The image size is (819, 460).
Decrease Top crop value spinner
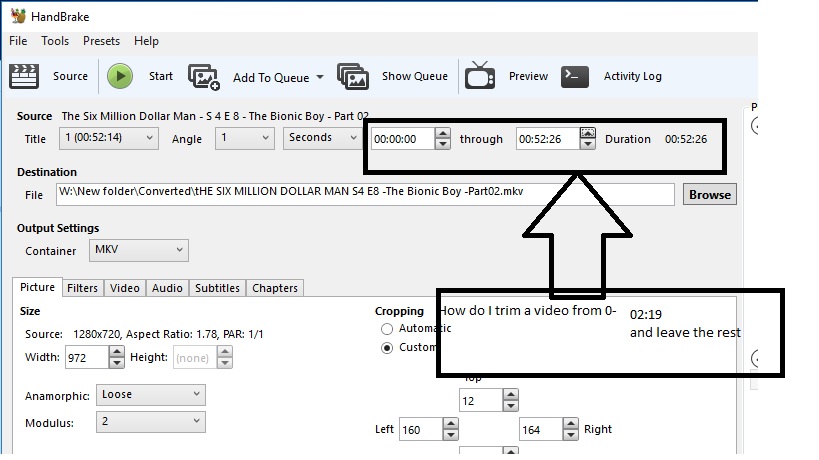click(x=511, y=406)
